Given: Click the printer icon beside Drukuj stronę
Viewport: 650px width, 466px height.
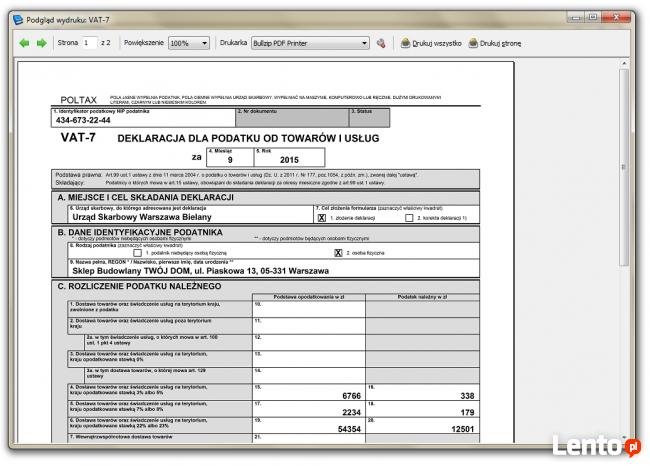Looking at the screenshot, I should coord(473,43).
